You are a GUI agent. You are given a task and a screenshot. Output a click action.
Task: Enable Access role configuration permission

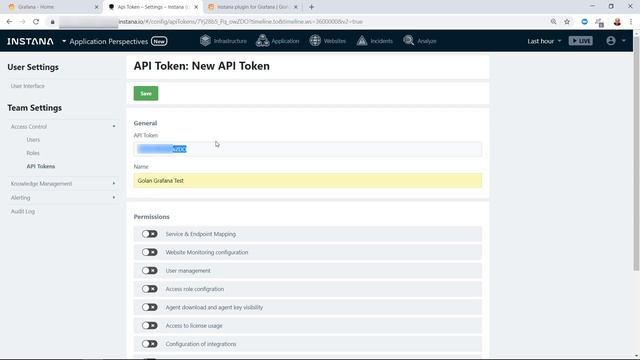[x=149, y=289]
